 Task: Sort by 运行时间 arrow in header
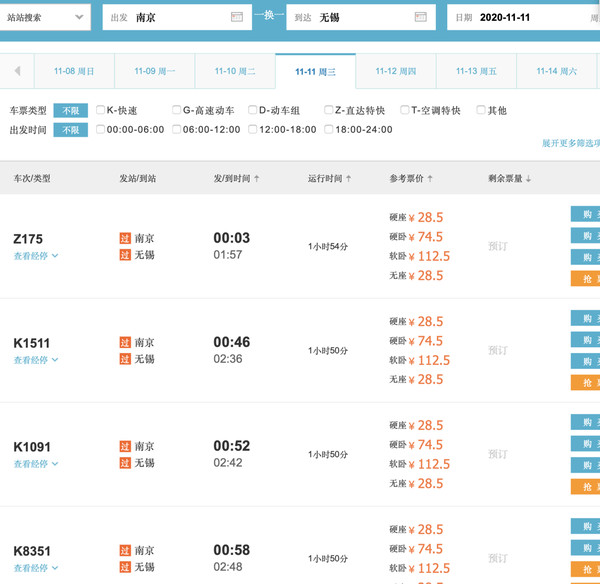tap(348, 178)
